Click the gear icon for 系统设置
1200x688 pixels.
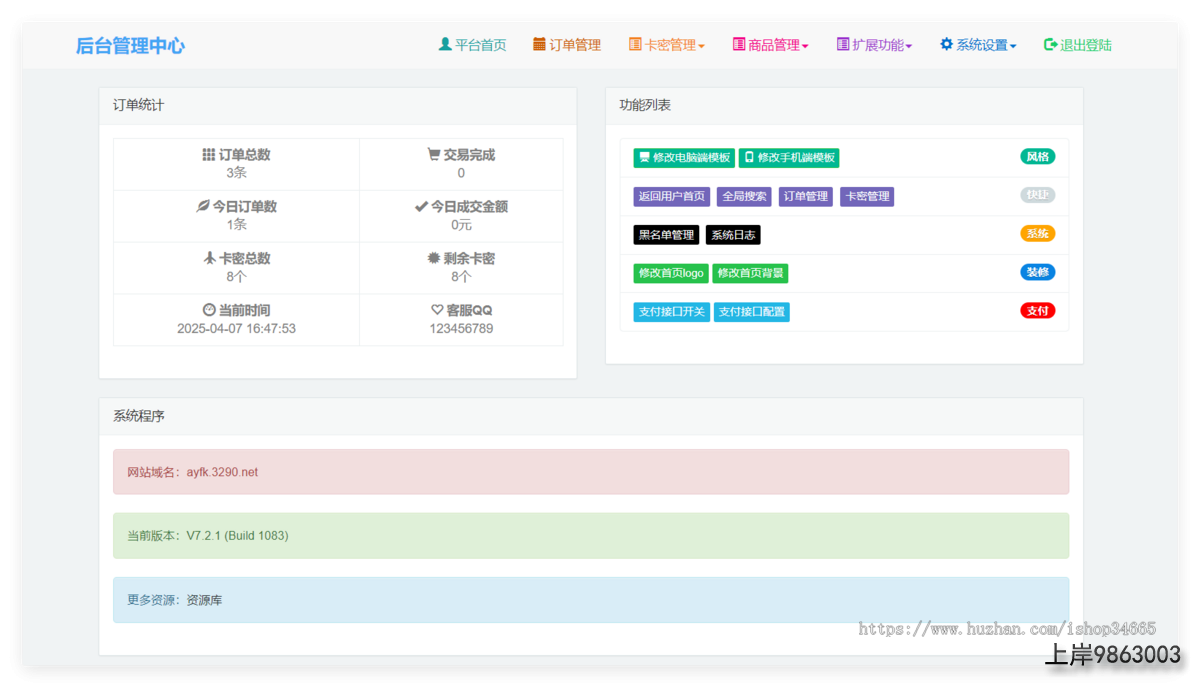[946, 45]
